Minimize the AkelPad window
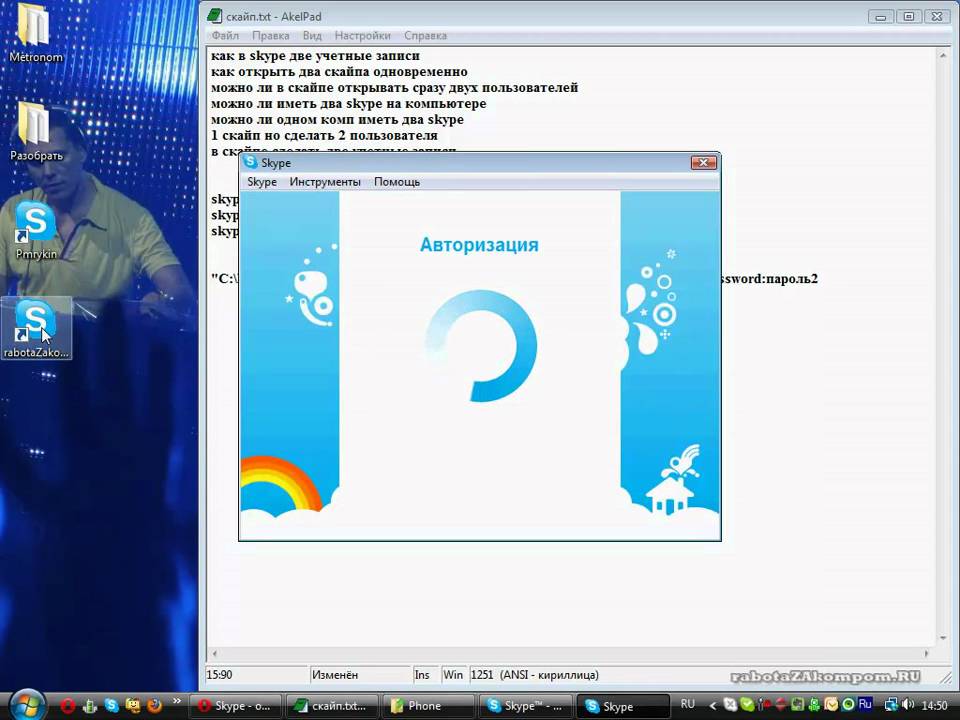This screenshot has width=960, height=720. click(x=881, y=17)
